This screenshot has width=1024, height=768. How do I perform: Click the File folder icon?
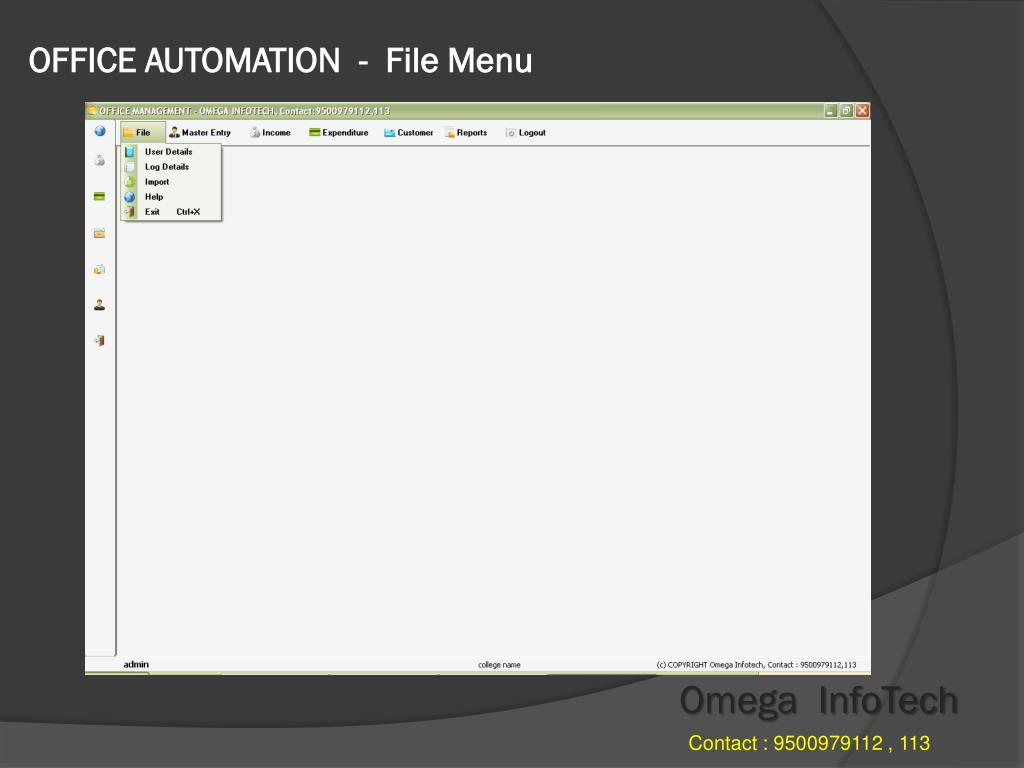tap(128, 133)
